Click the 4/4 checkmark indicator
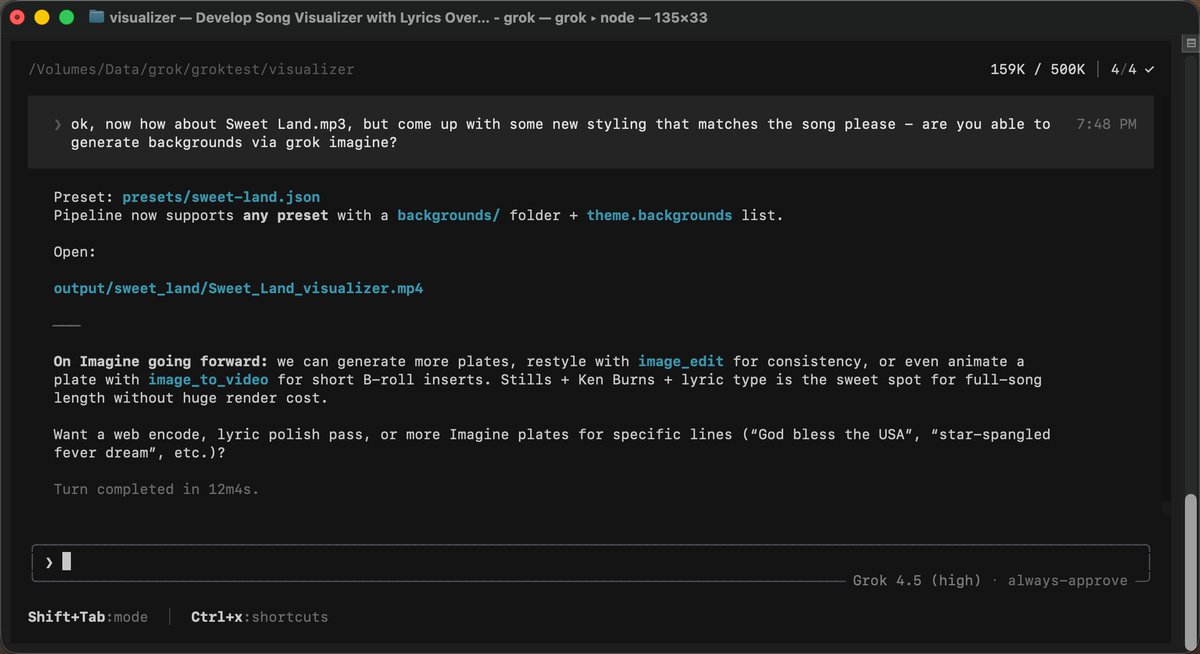1200x654 pixels. pyautogui.click(x=1133, y=69)
